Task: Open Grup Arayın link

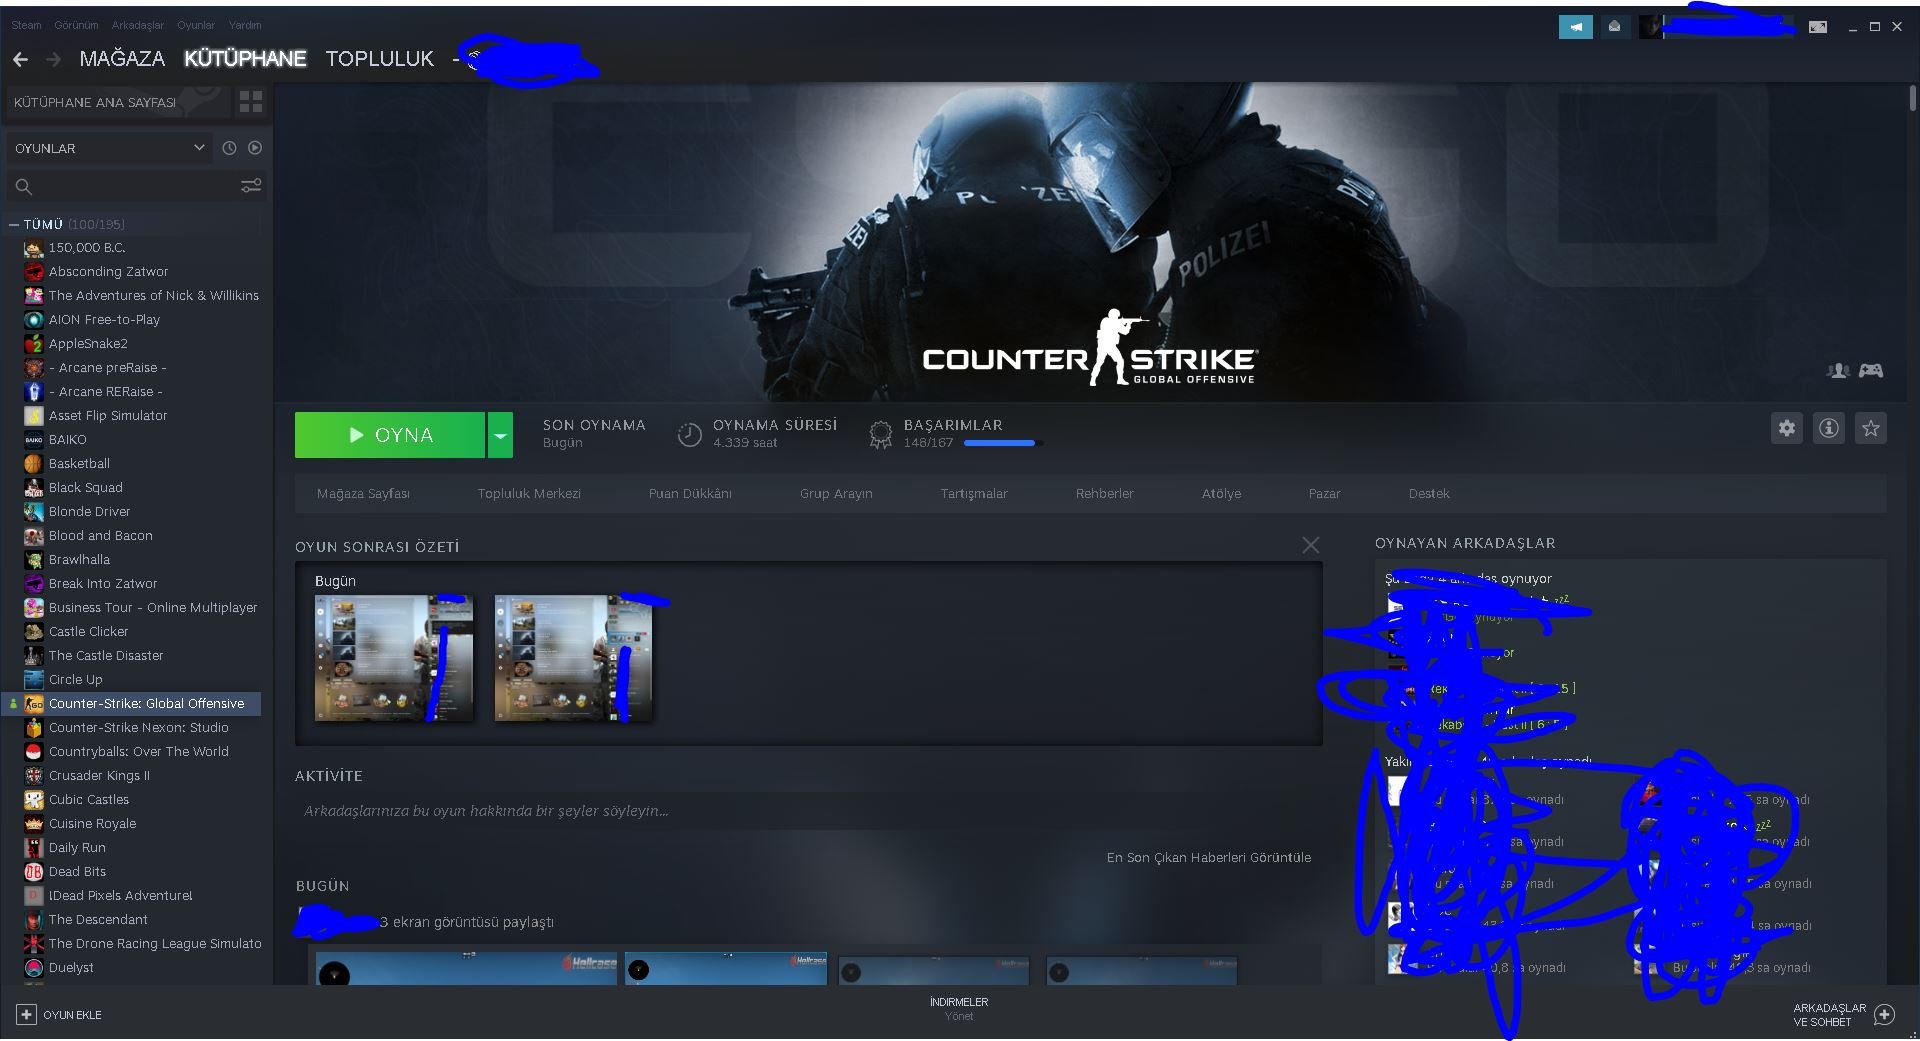Action: coord(836,494)
